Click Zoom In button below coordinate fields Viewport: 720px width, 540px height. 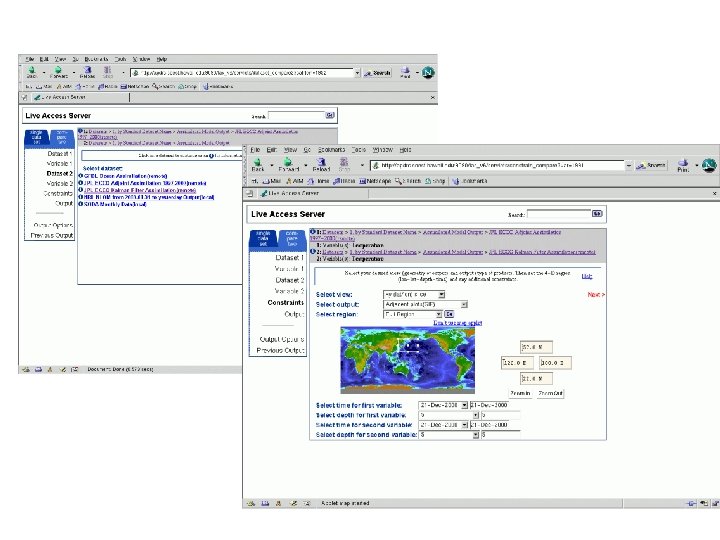520,394
